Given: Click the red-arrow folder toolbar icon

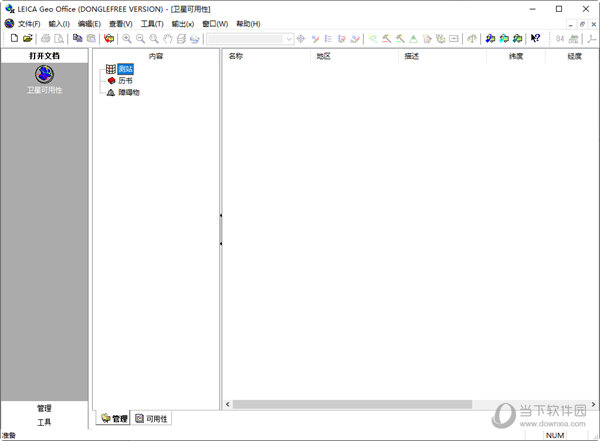Looking at the screenshot, I should [x=109, y=38].
